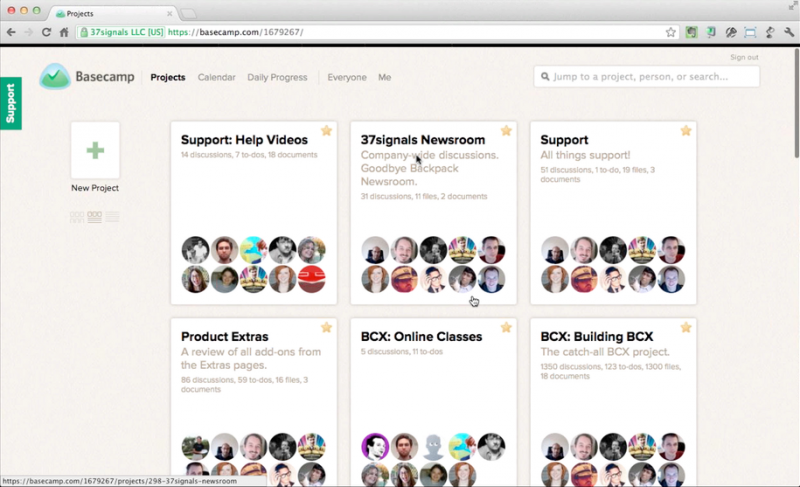Image resolution: width=800 pixels, height=487 pixels.
Task: Open the green Support side tab
Action: (x=11, y=104)
